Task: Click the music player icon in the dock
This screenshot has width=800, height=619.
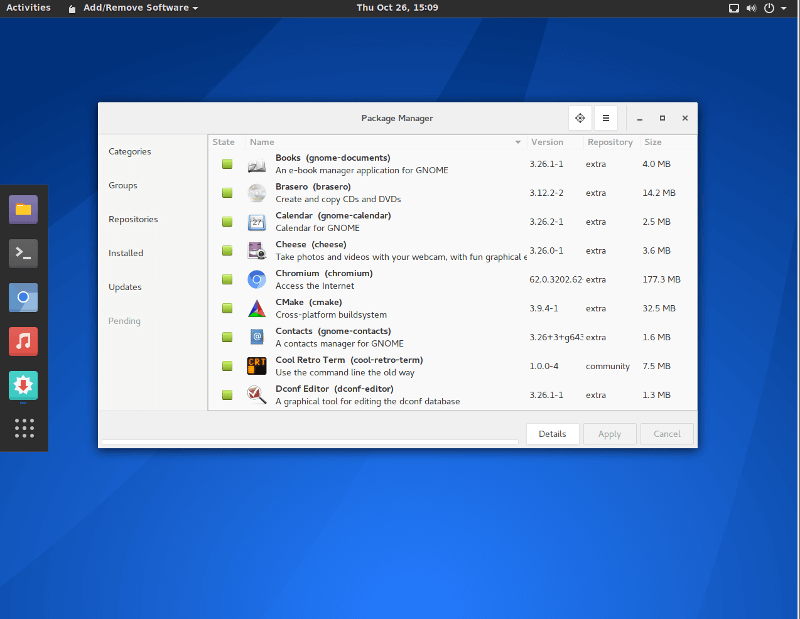Action: click(23, 341)
